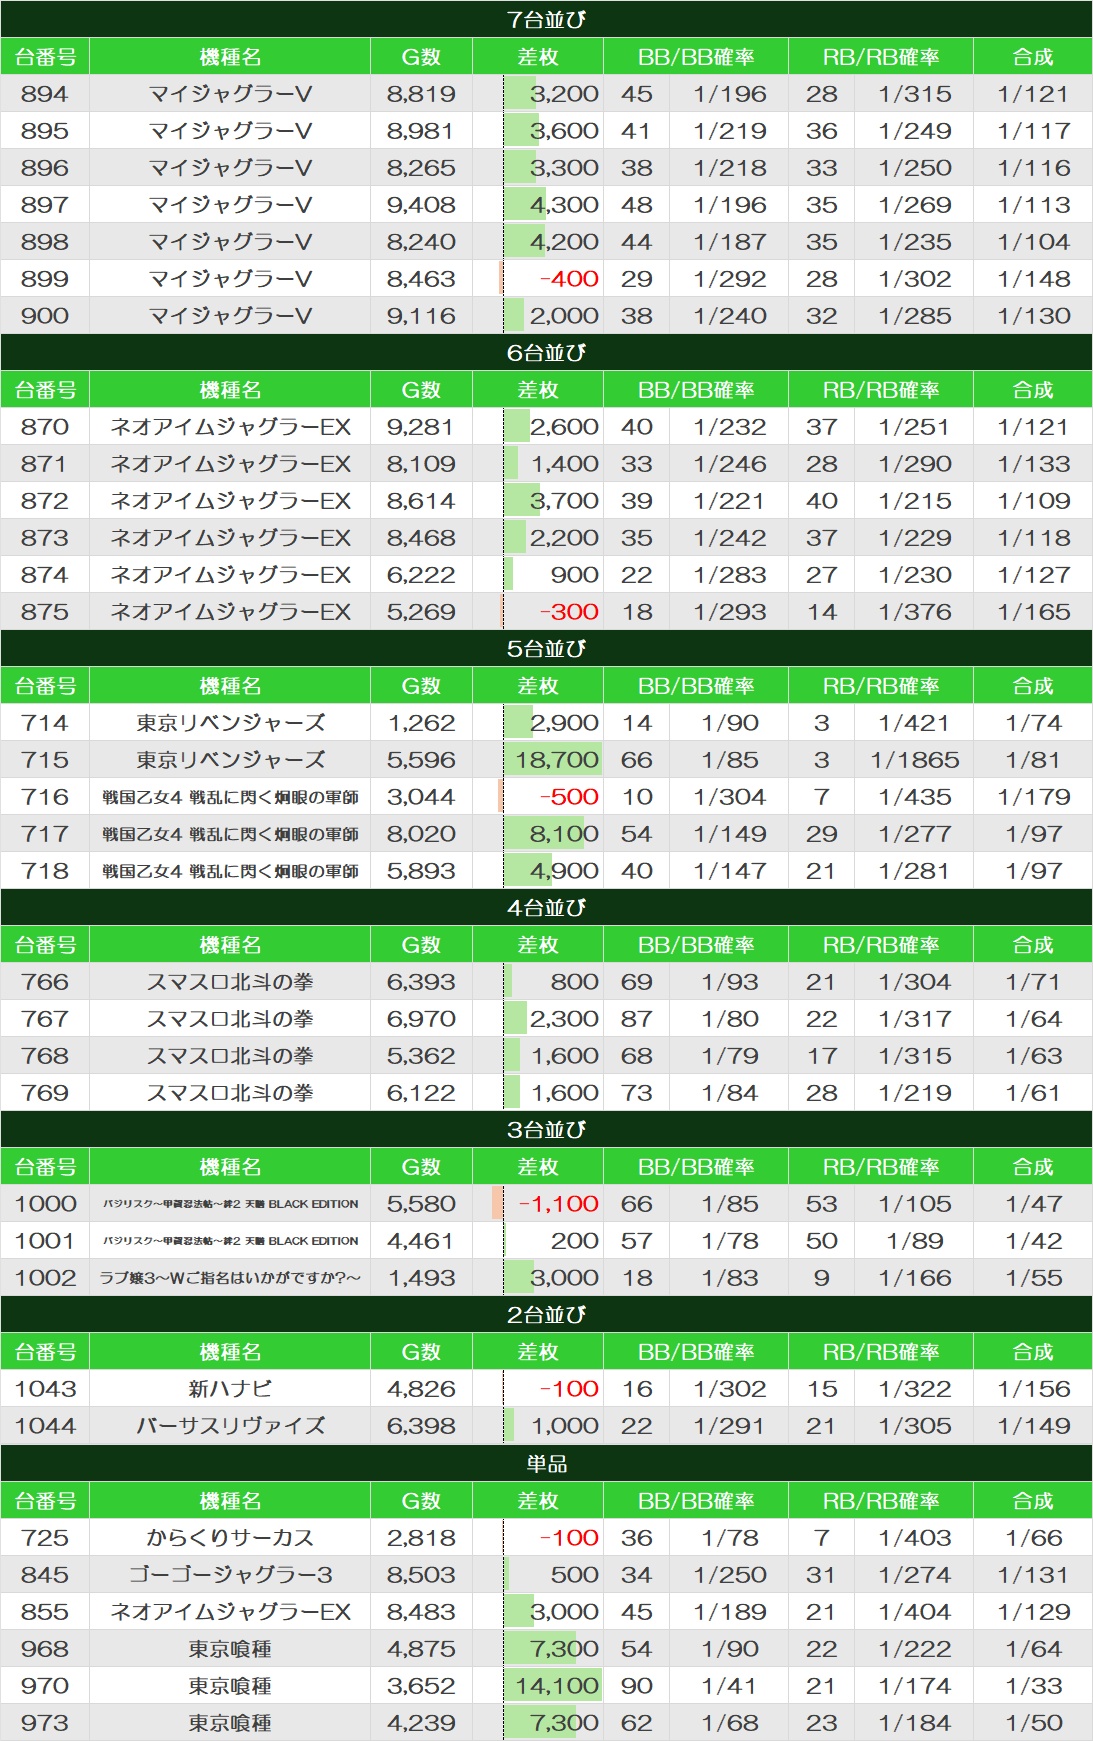The image size is (1093, 1741).
Task: Select 合成 value 1/61 in row 769
Action: point(1034,1093)
